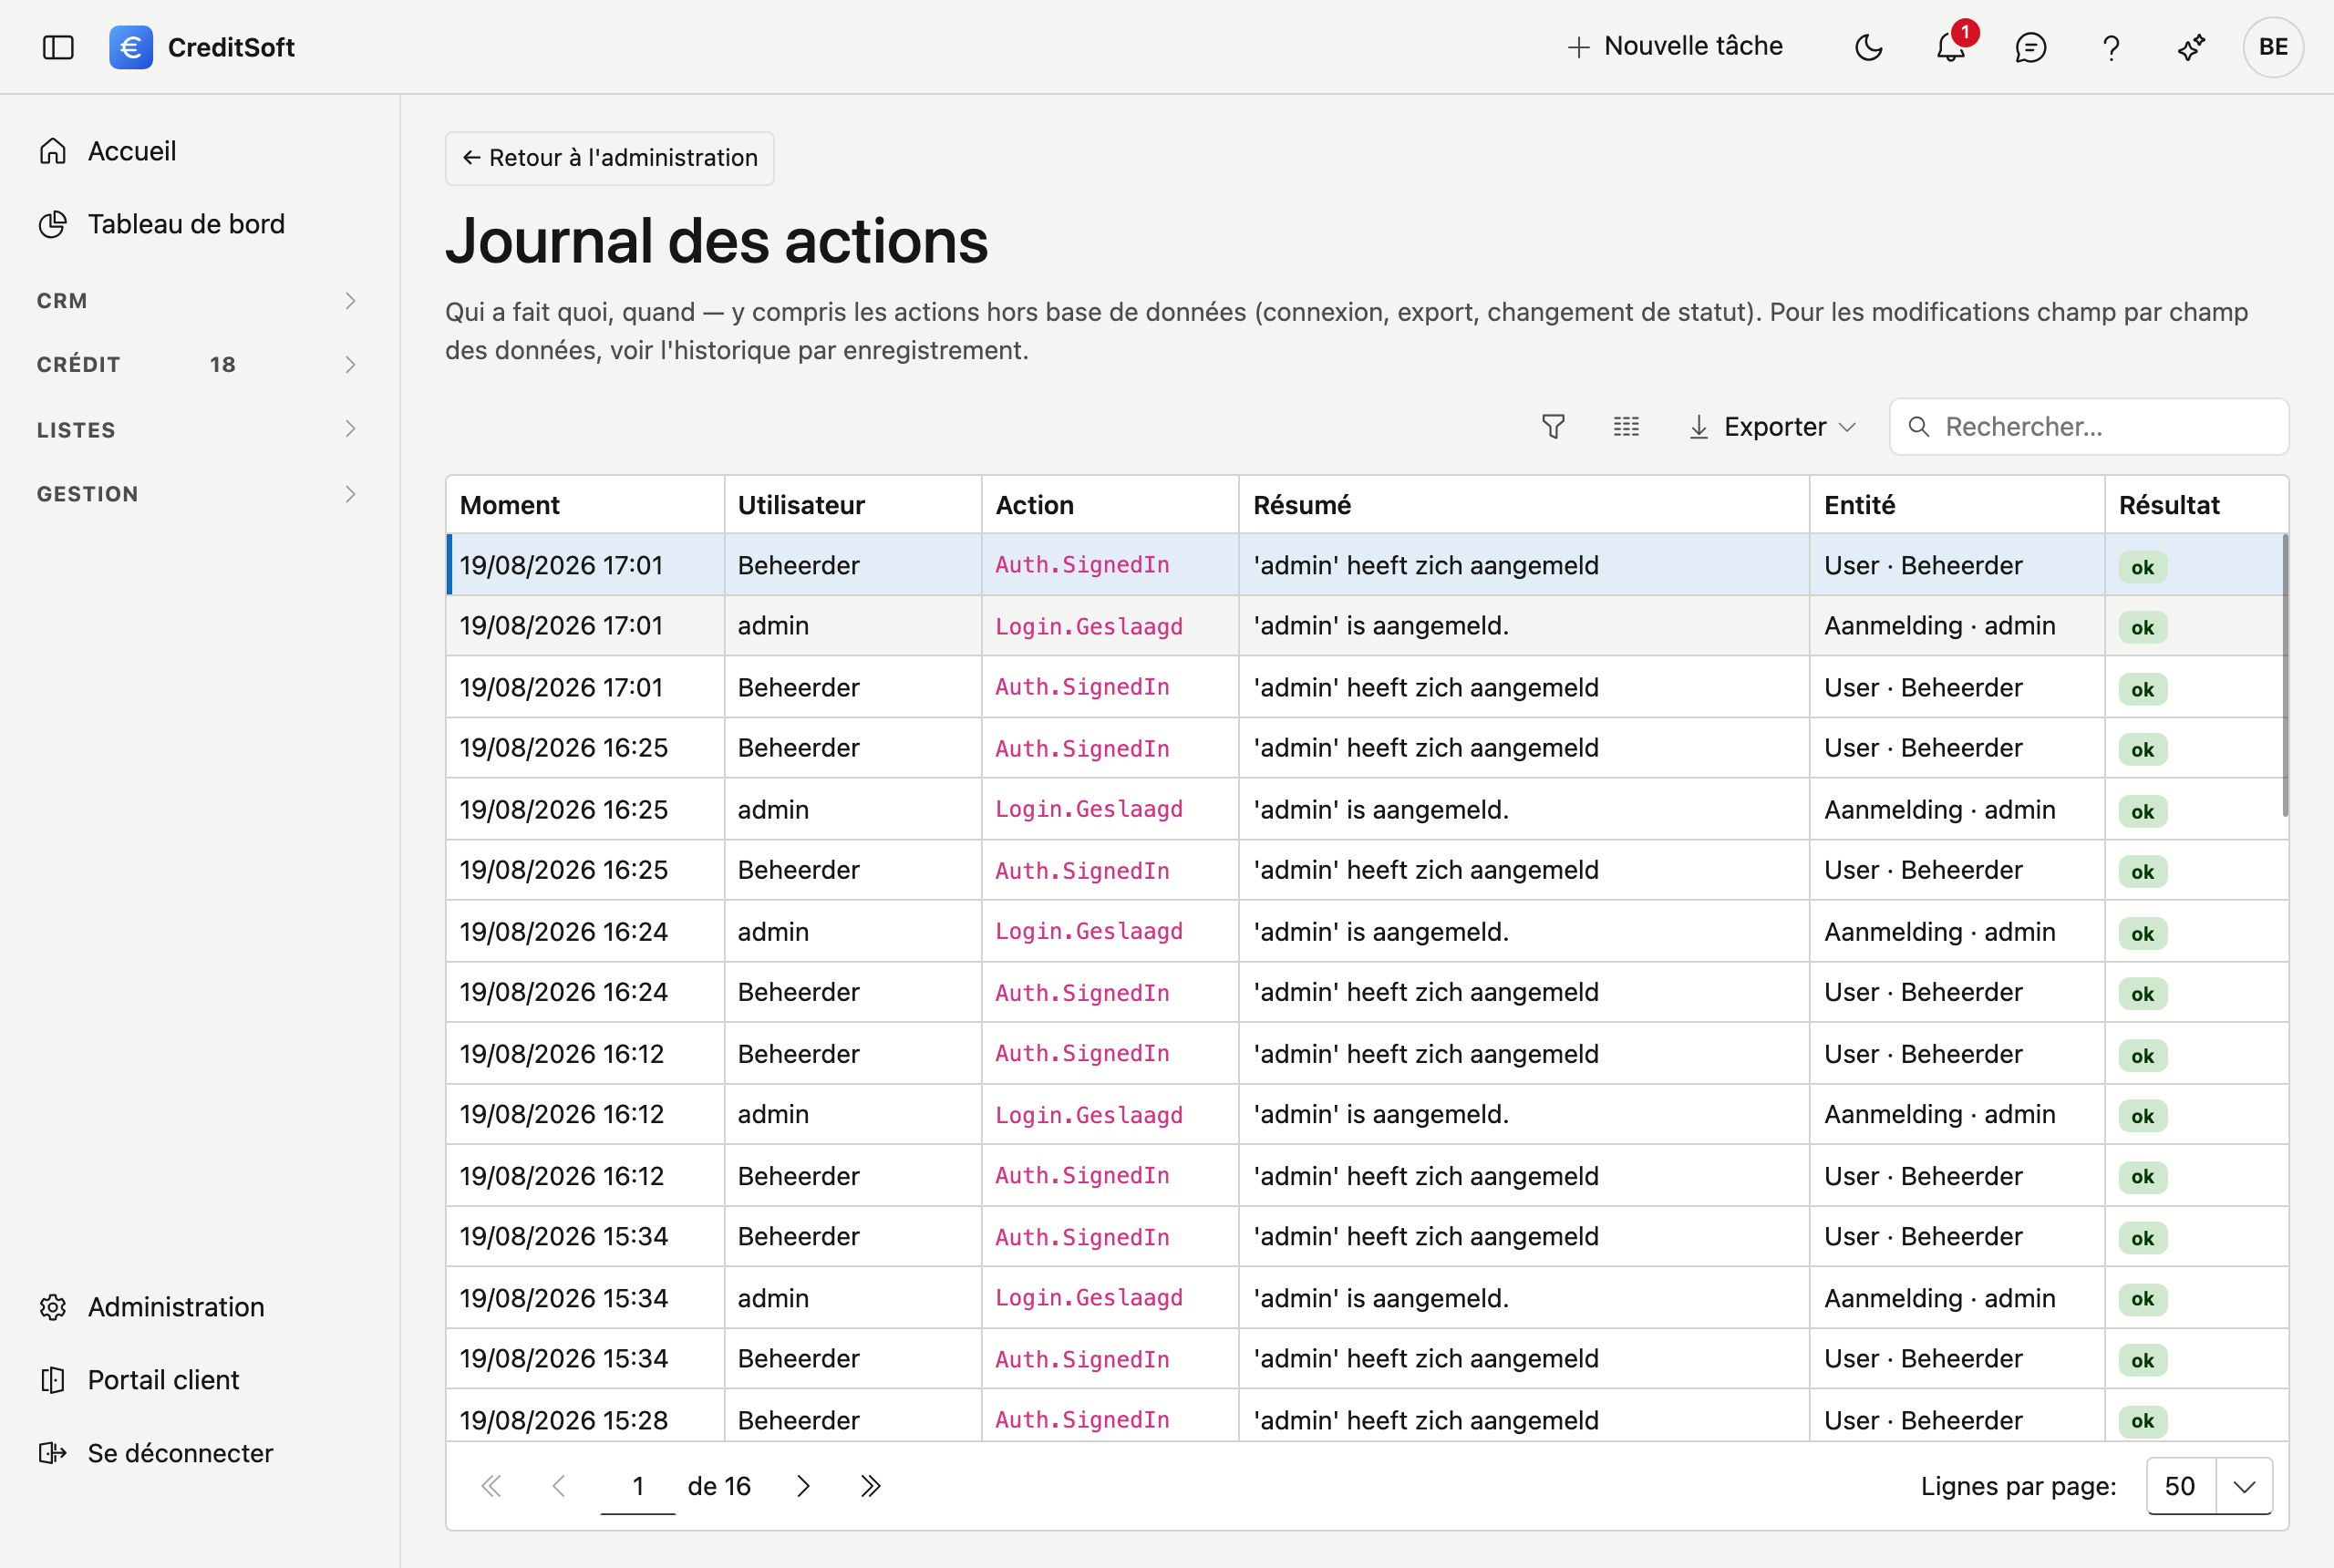
Task: Click the Exporter download arrow icon
Action: 1698,427
